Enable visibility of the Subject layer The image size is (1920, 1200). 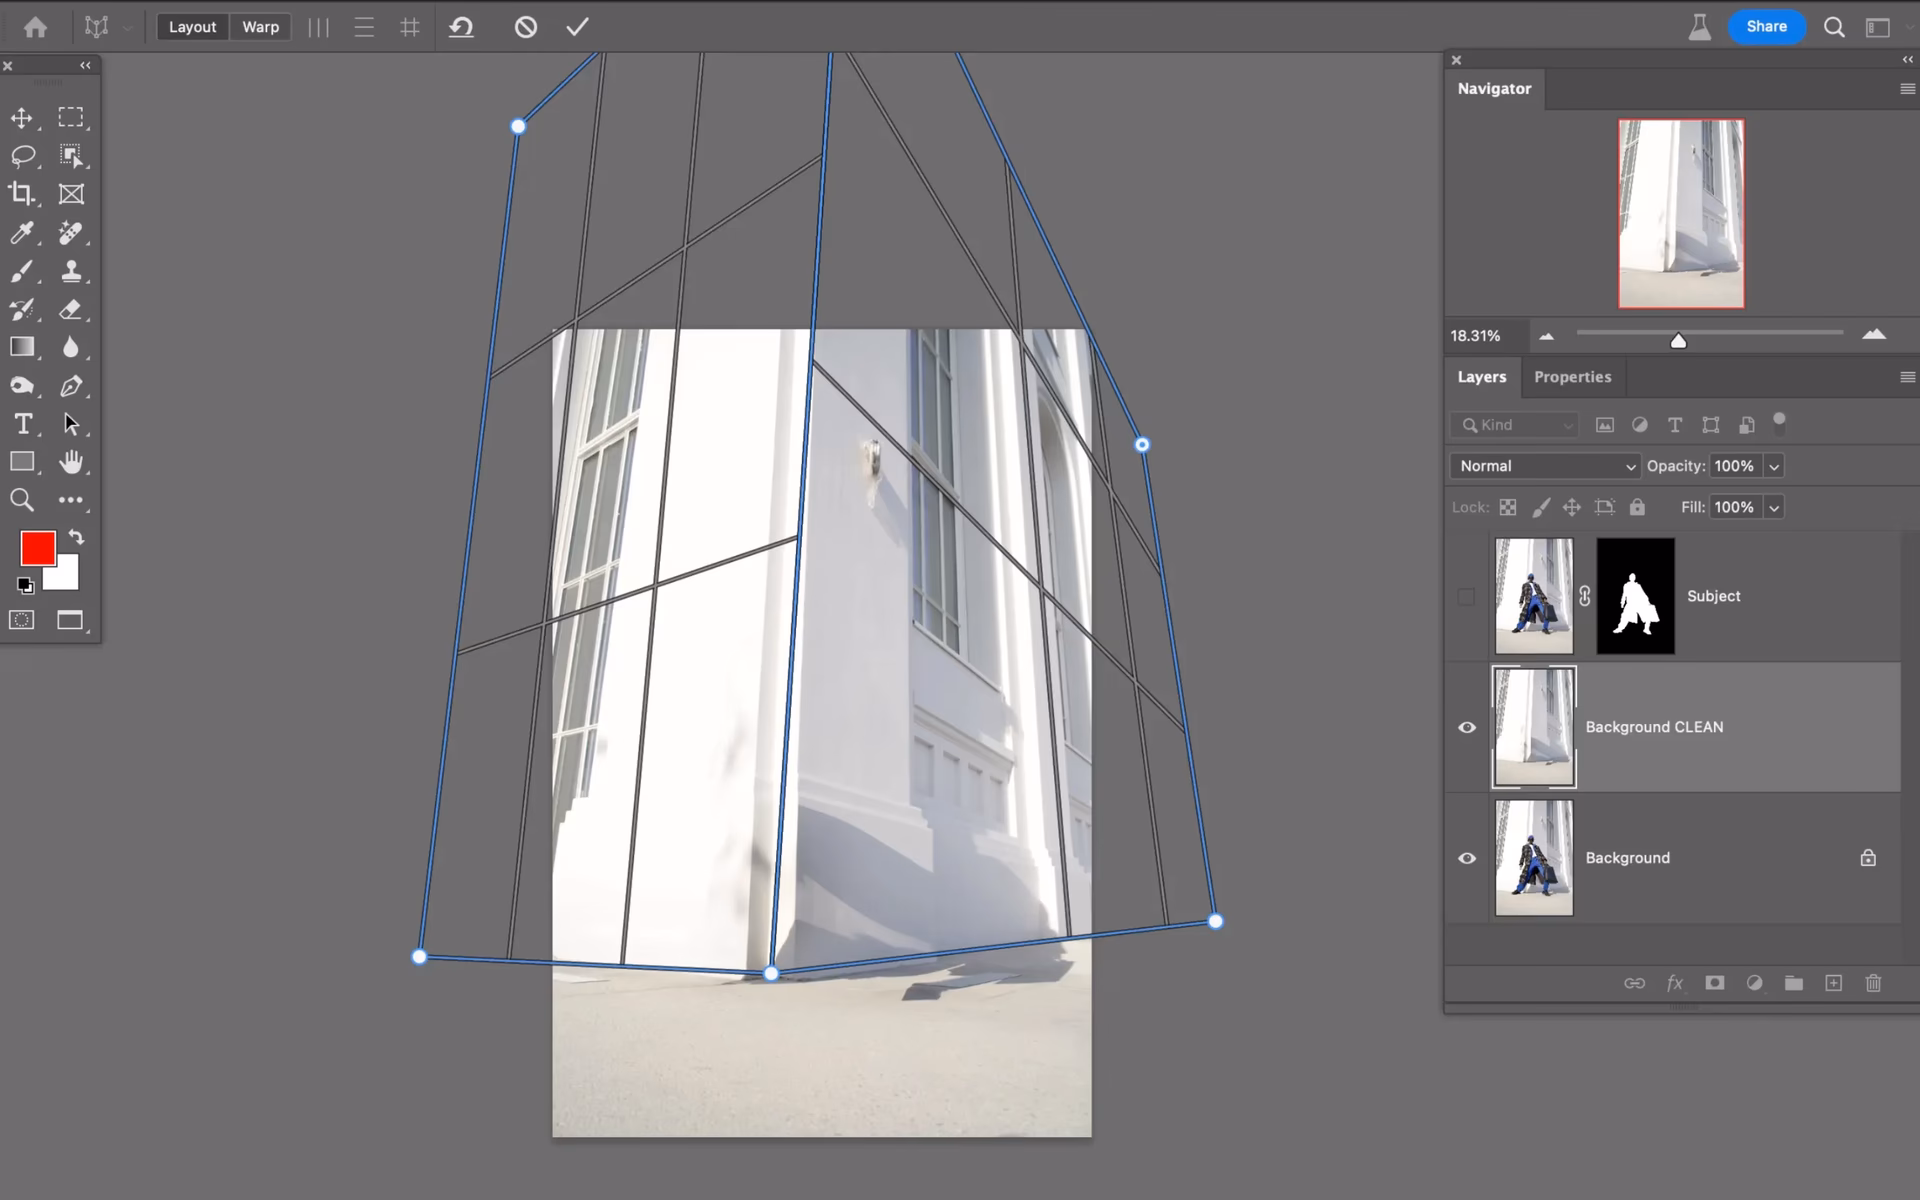(1467, 596)
